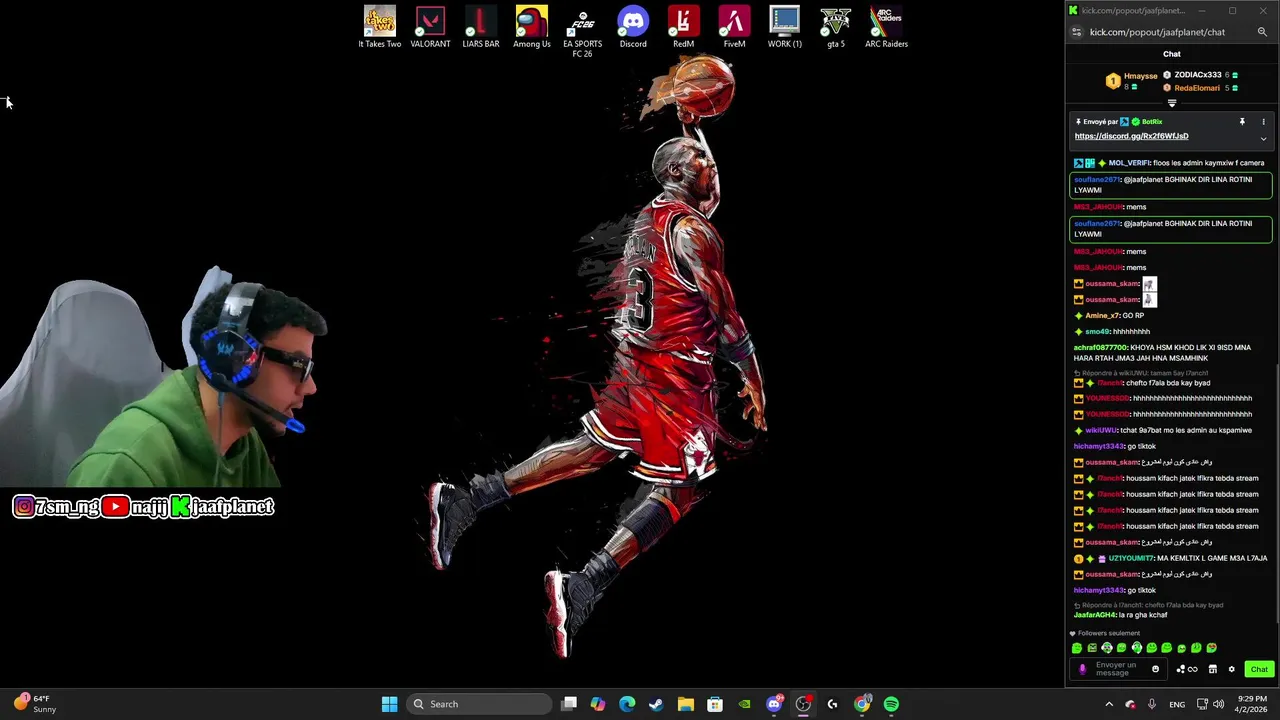Open the LIARS BAR desktop icon

coord(481,27)
